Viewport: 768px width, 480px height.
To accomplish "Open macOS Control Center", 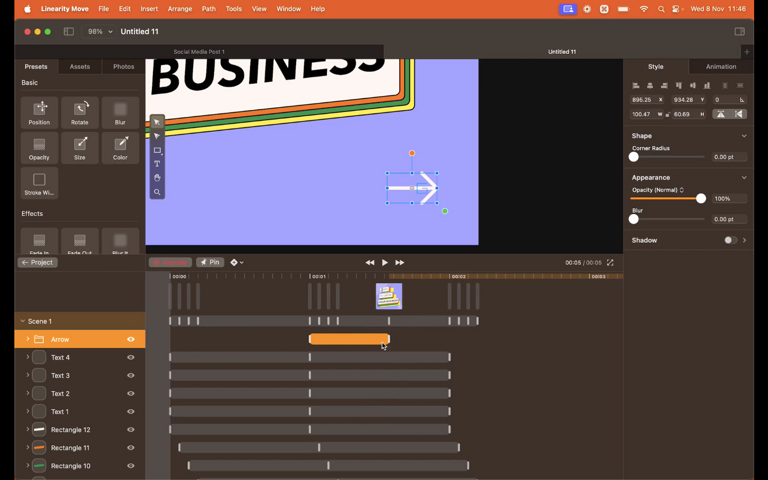I will (676, 9).
